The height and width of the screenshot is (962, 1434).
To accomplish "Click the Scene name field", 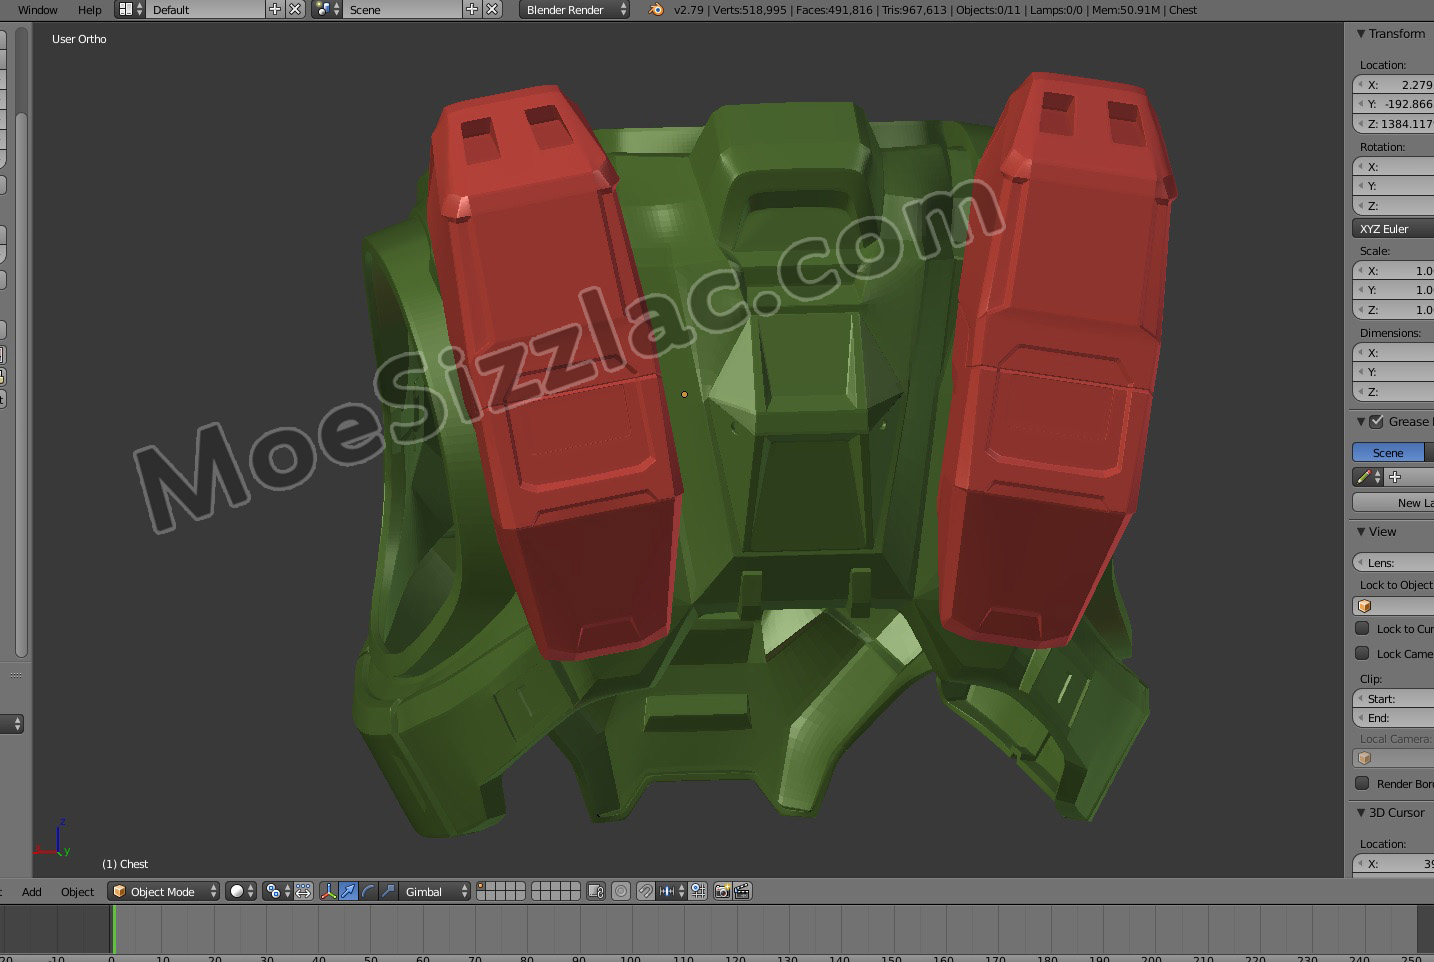I will 402,10.
